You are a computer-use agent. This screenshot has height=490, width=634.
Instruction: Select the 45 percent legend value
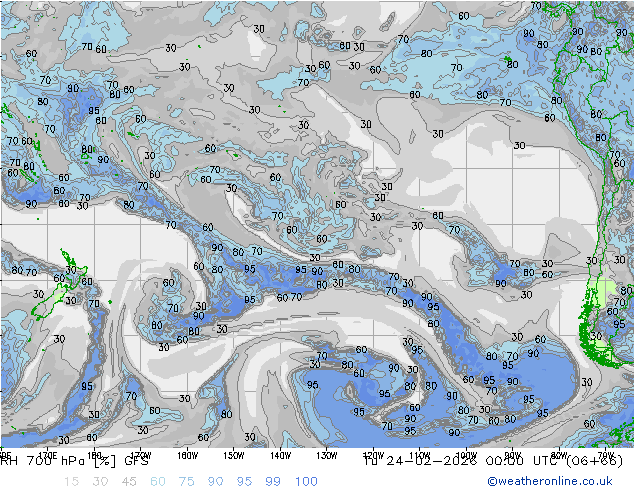tap(129, 482)
